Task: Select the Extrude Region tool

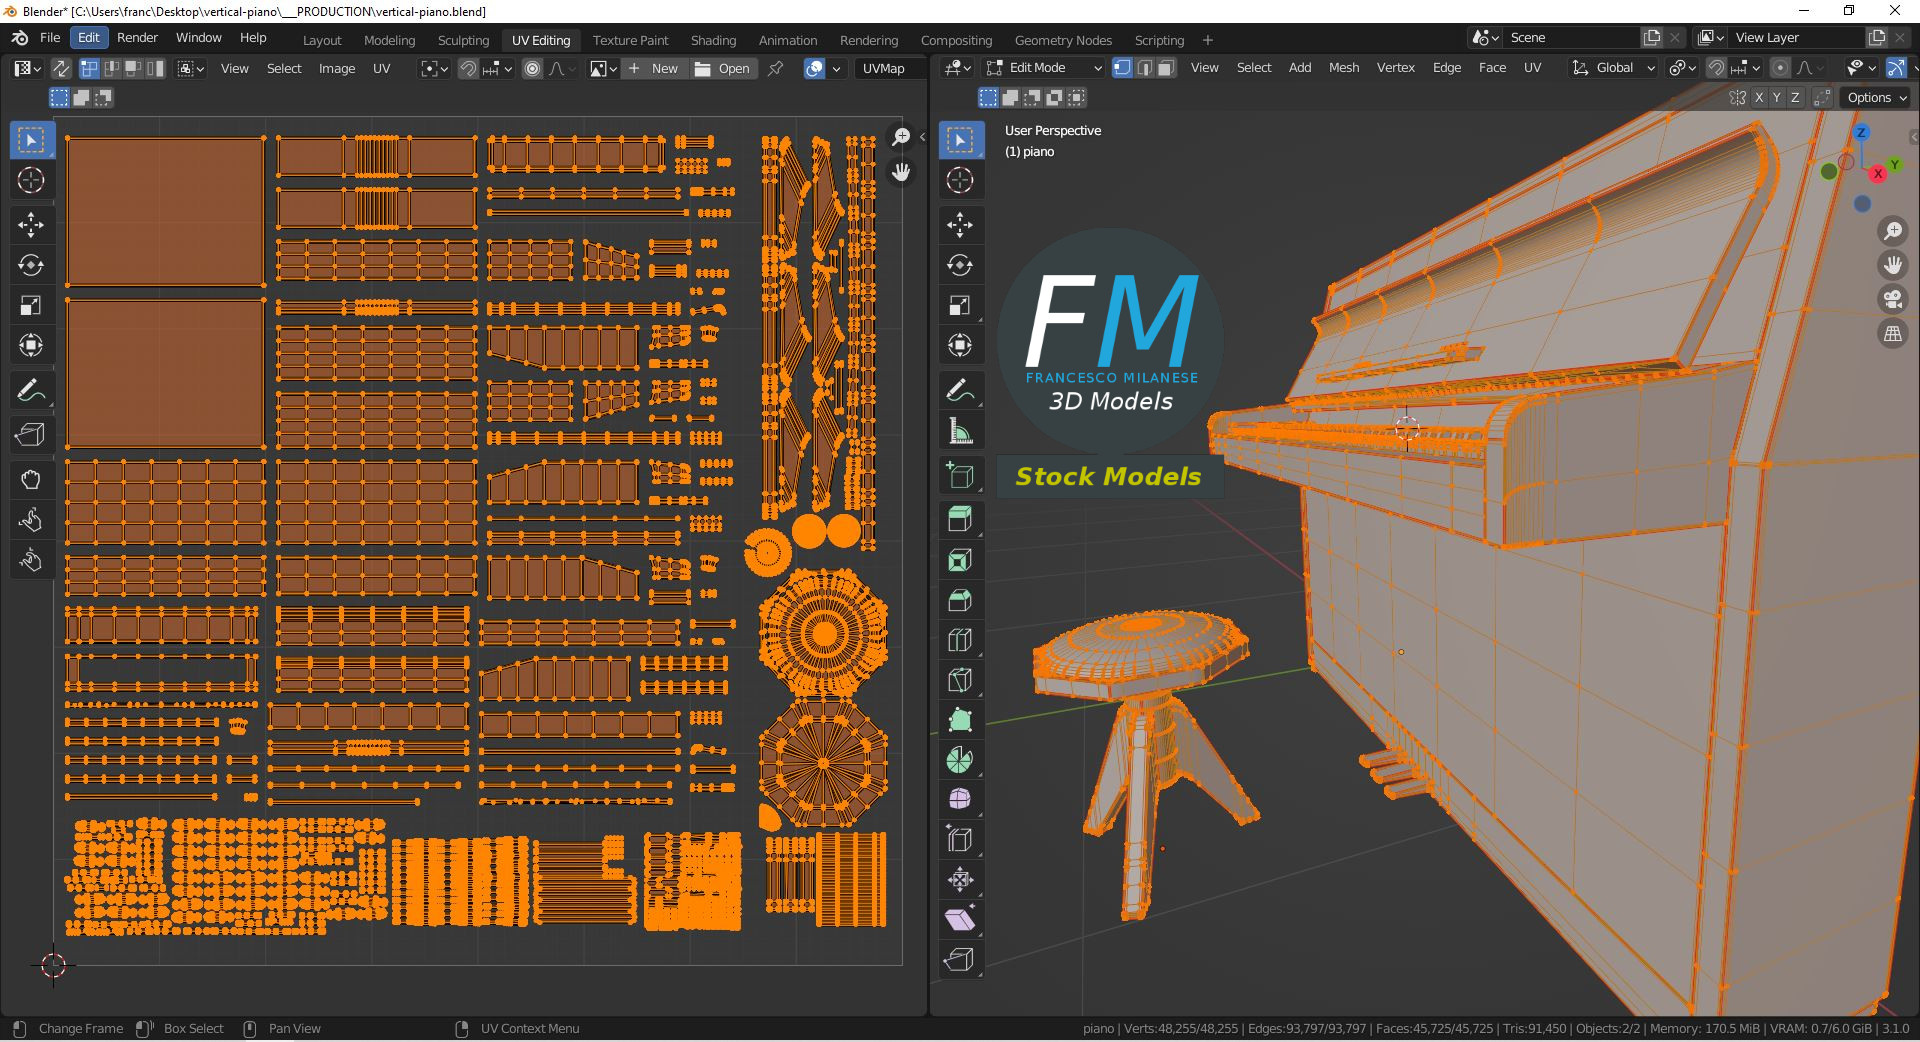Action: coord(960,519)
